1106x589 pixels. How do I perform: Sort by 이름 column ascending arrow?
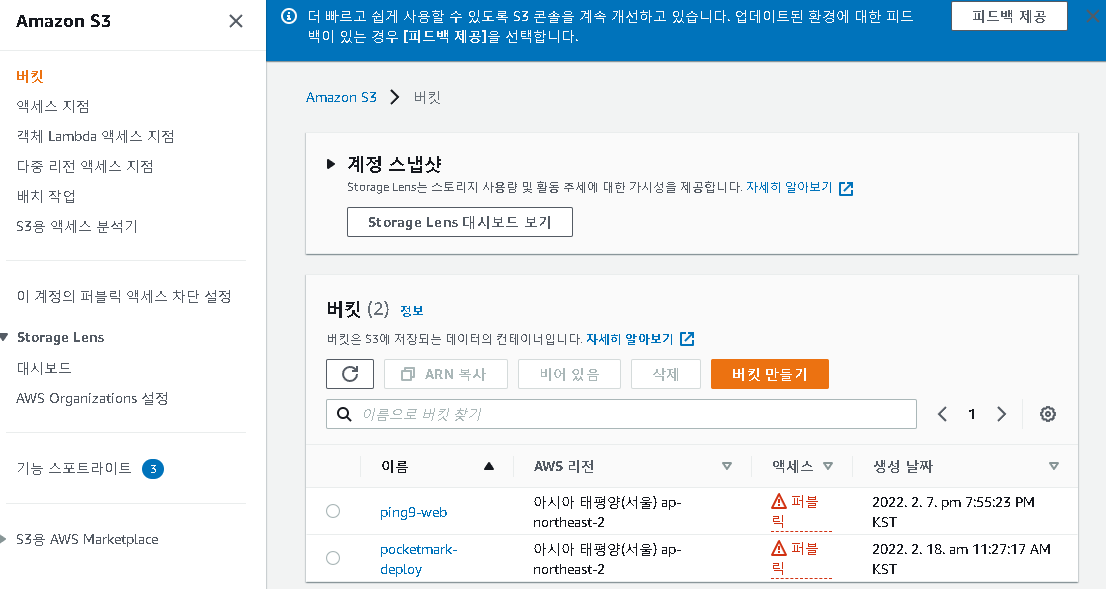pyautogui.click(x=489, y=466)
